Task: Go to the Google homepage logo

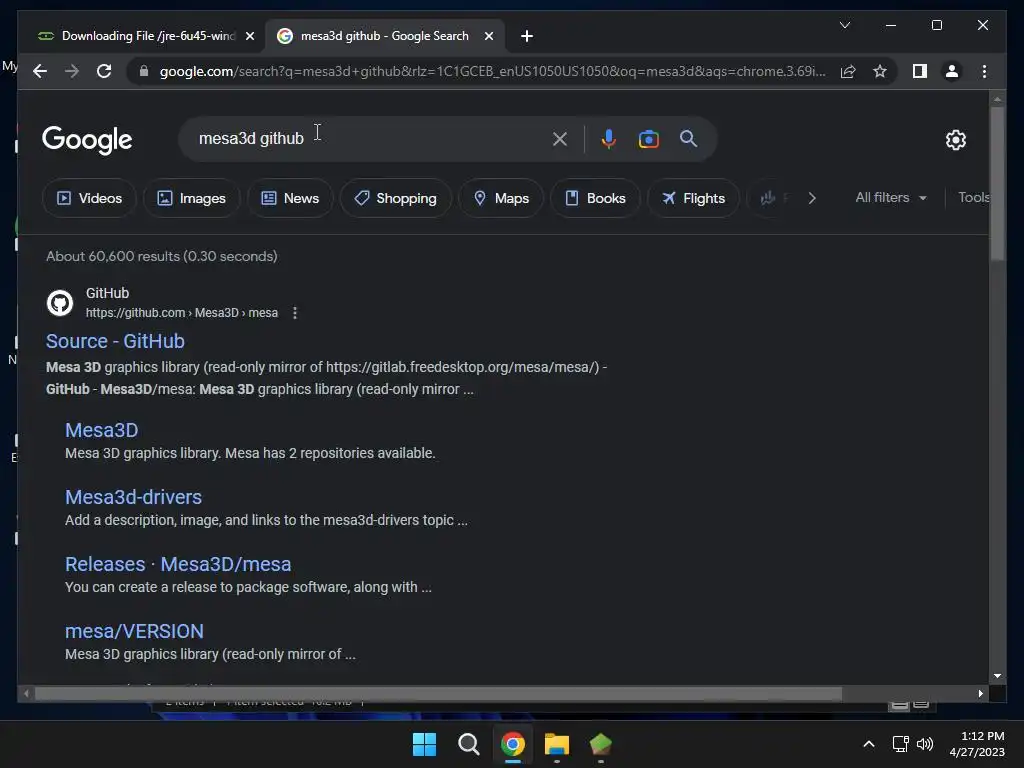Action: point(87,140)
